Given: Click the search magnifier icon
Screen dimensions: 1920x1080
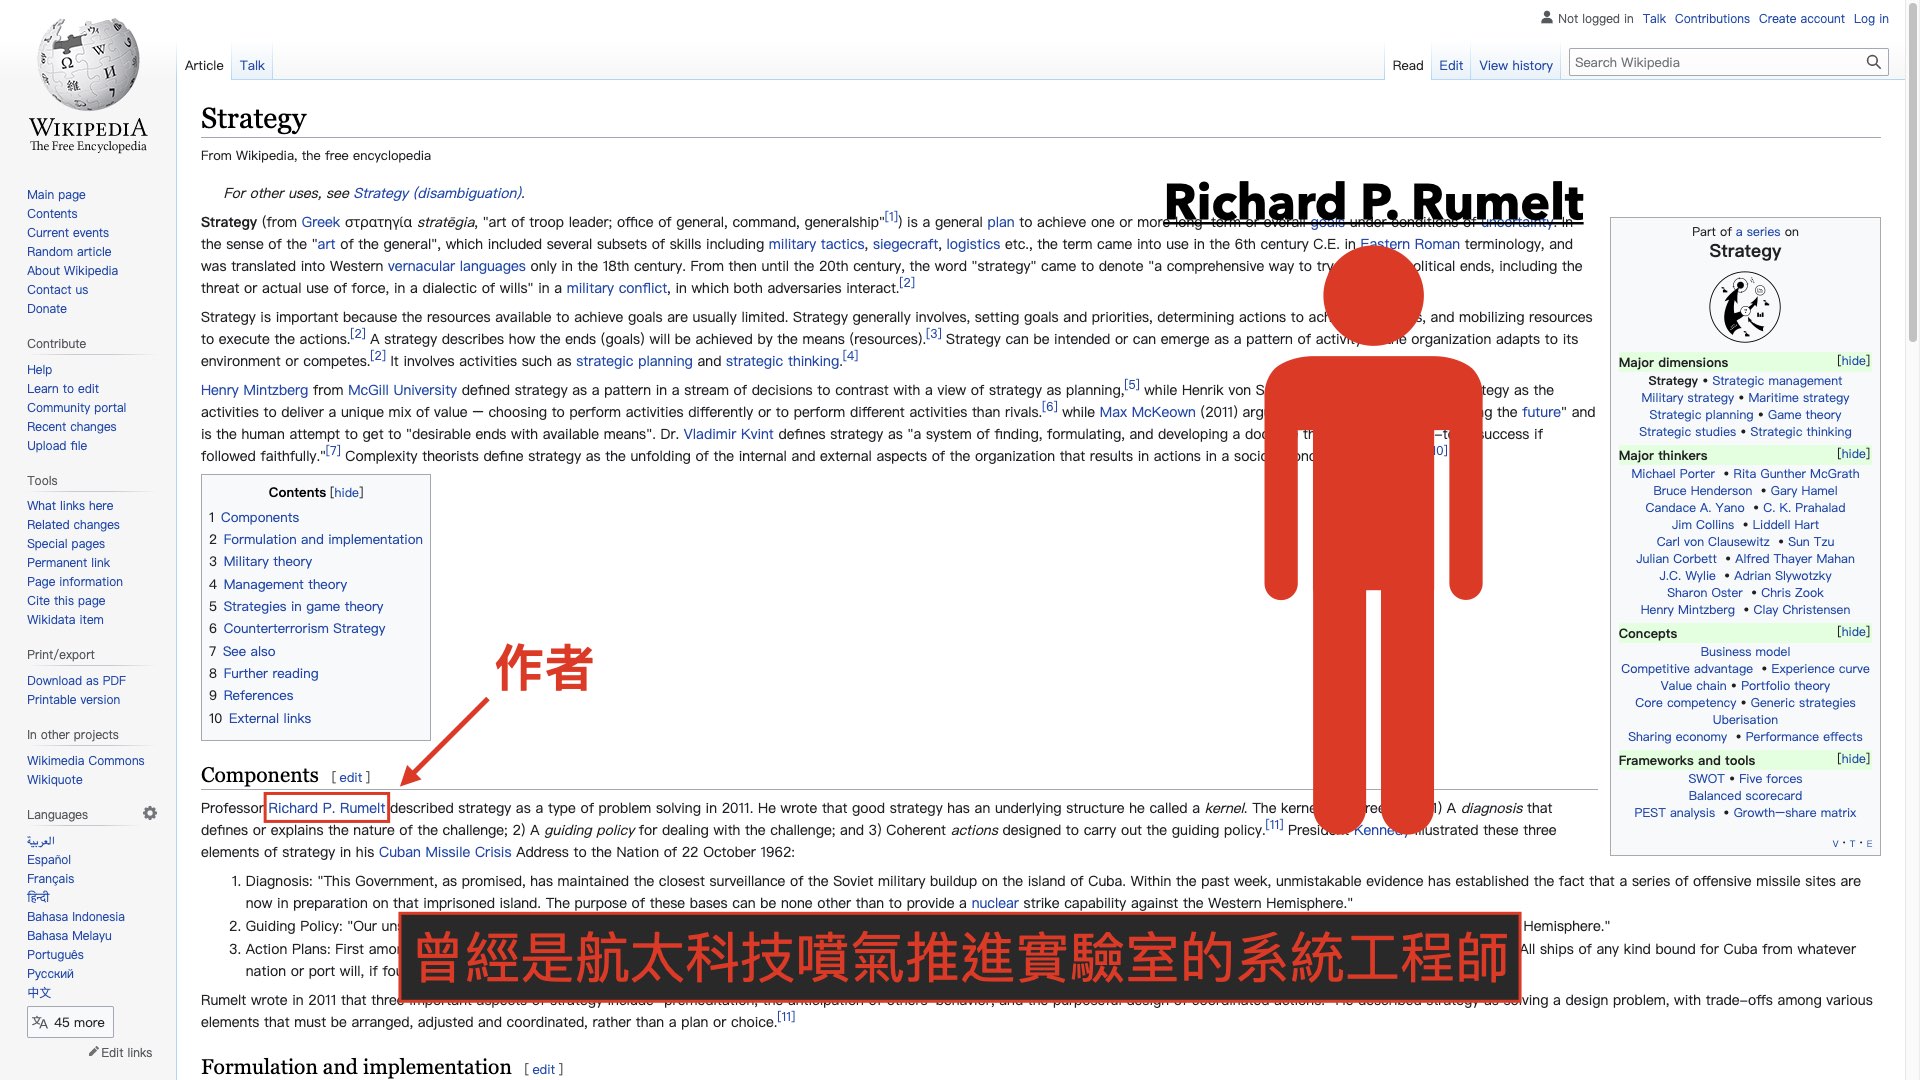Looking at the screenshot, I should point(1873,62).
